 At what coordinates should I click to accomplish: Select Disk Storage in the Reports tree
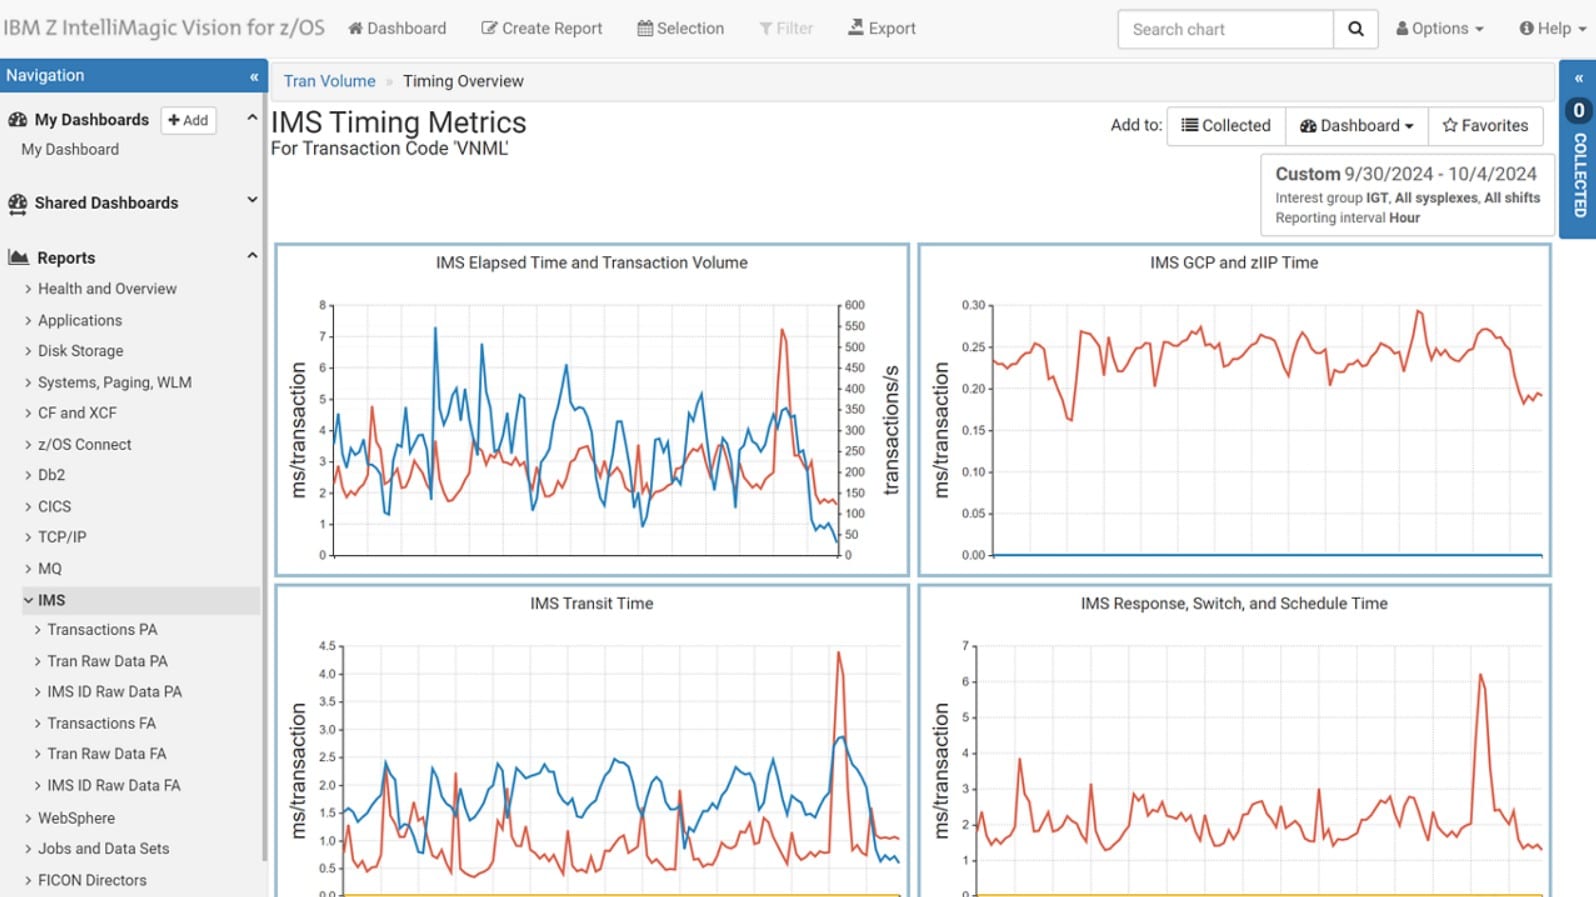81,351
